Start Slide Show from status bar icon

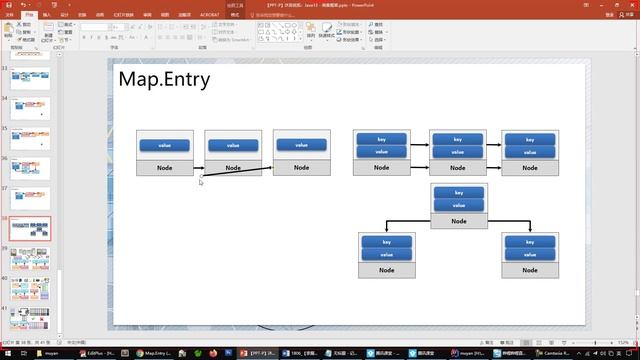pos(564,343)
